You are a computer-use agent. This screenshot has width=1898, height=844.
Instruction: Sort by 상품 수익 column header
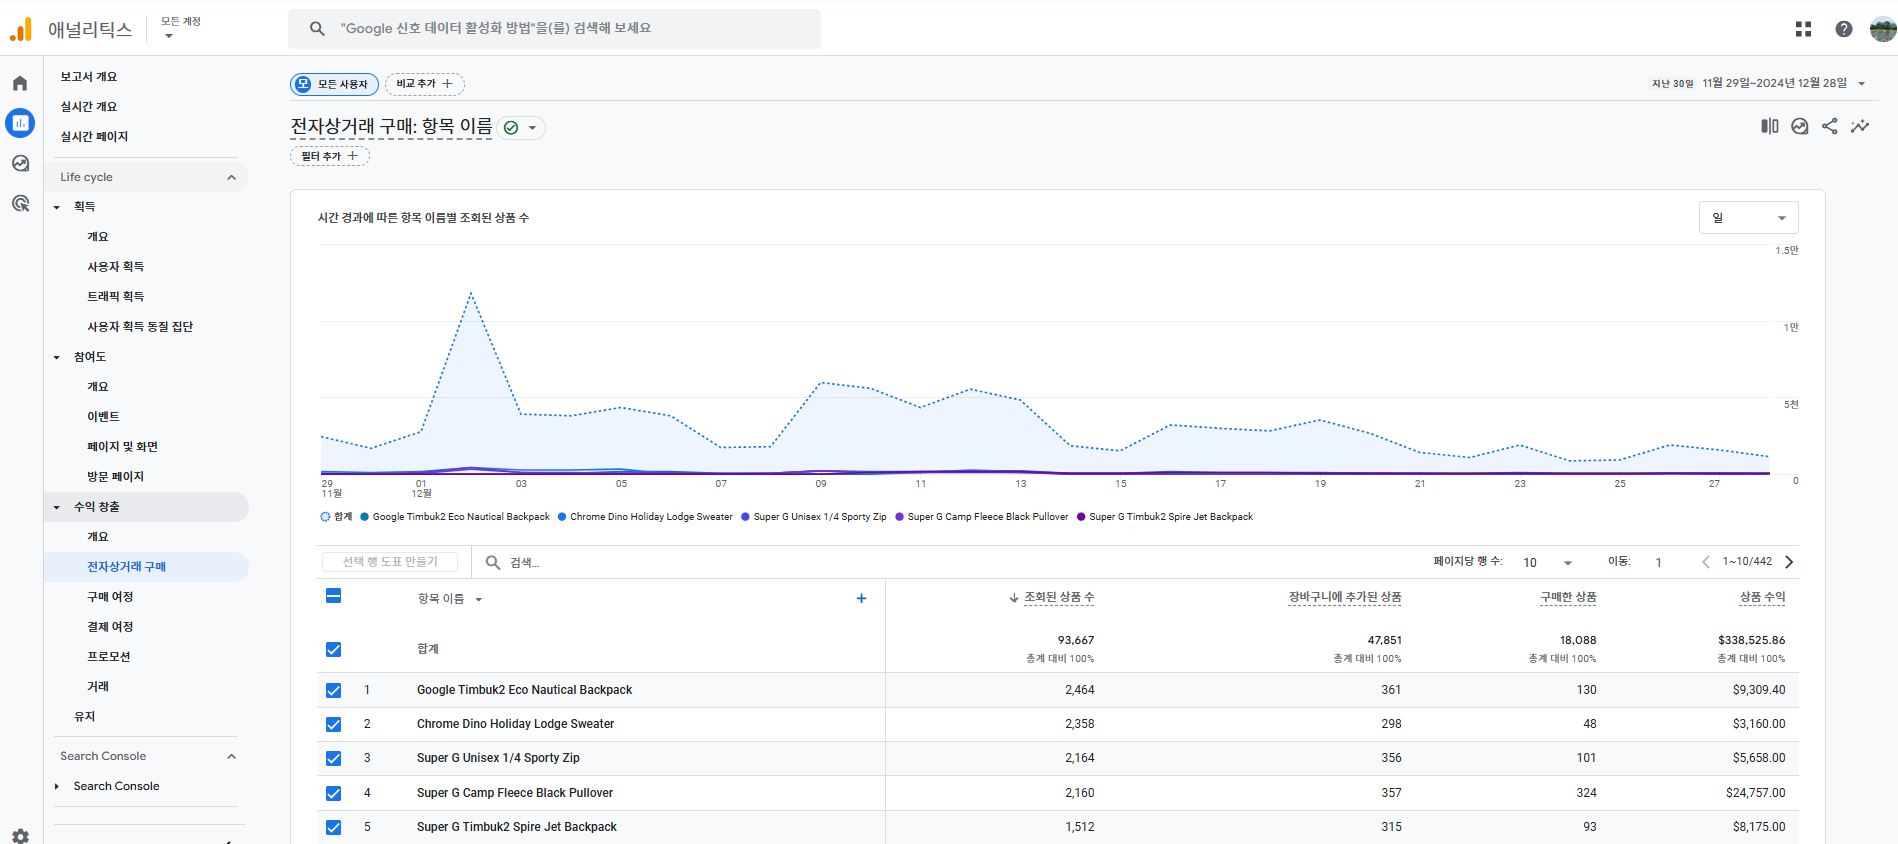click(1762, 597)
